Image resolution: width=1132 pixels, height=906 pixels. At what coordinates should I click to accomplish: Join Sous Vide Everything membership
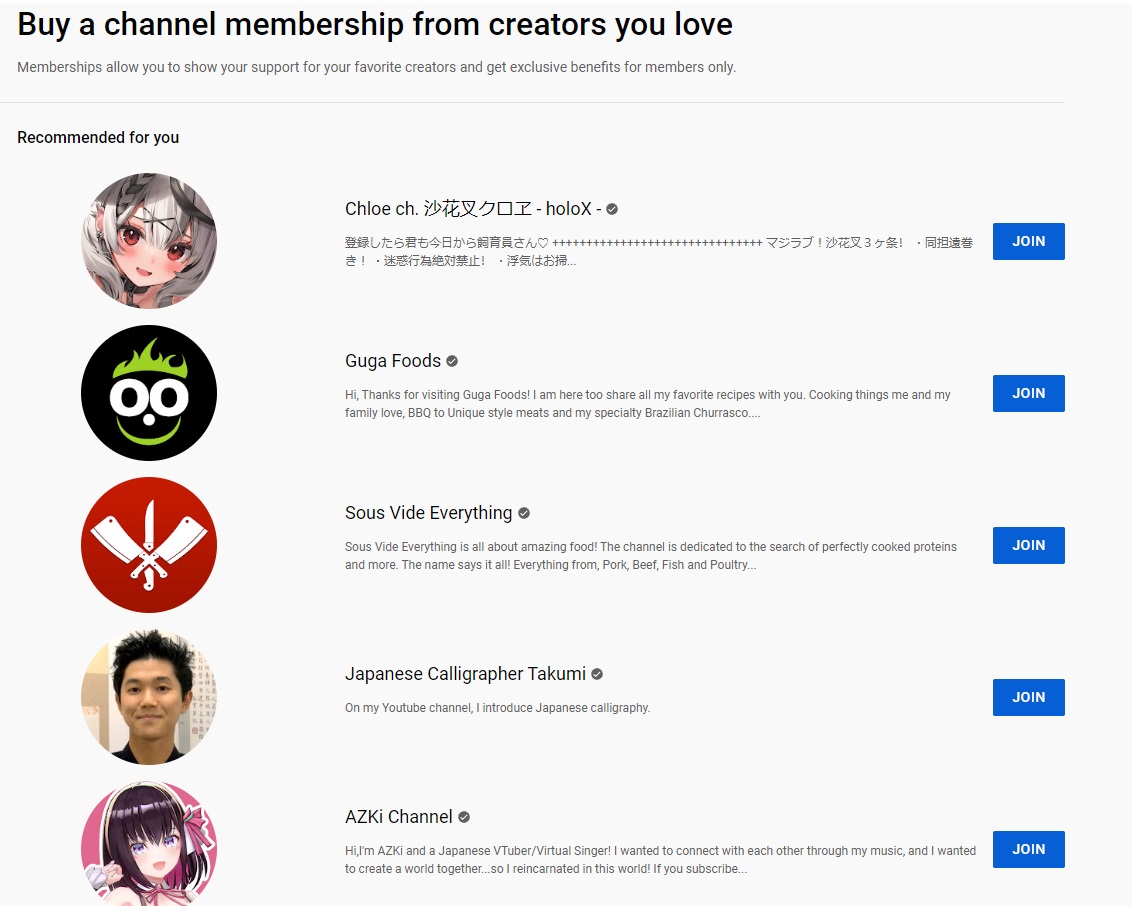tap(1028, 545)
